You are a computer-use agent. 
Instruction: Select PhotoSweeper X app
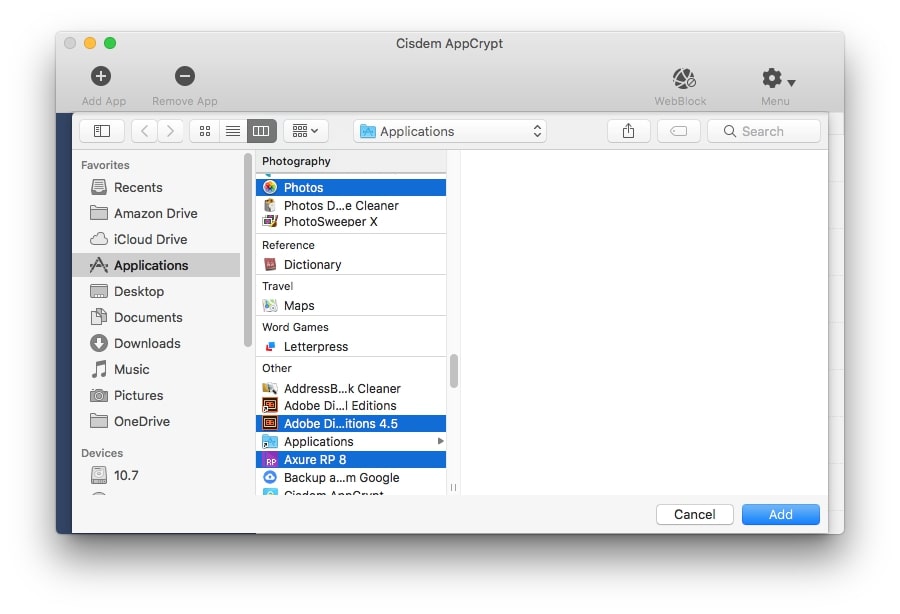(351, 221)
